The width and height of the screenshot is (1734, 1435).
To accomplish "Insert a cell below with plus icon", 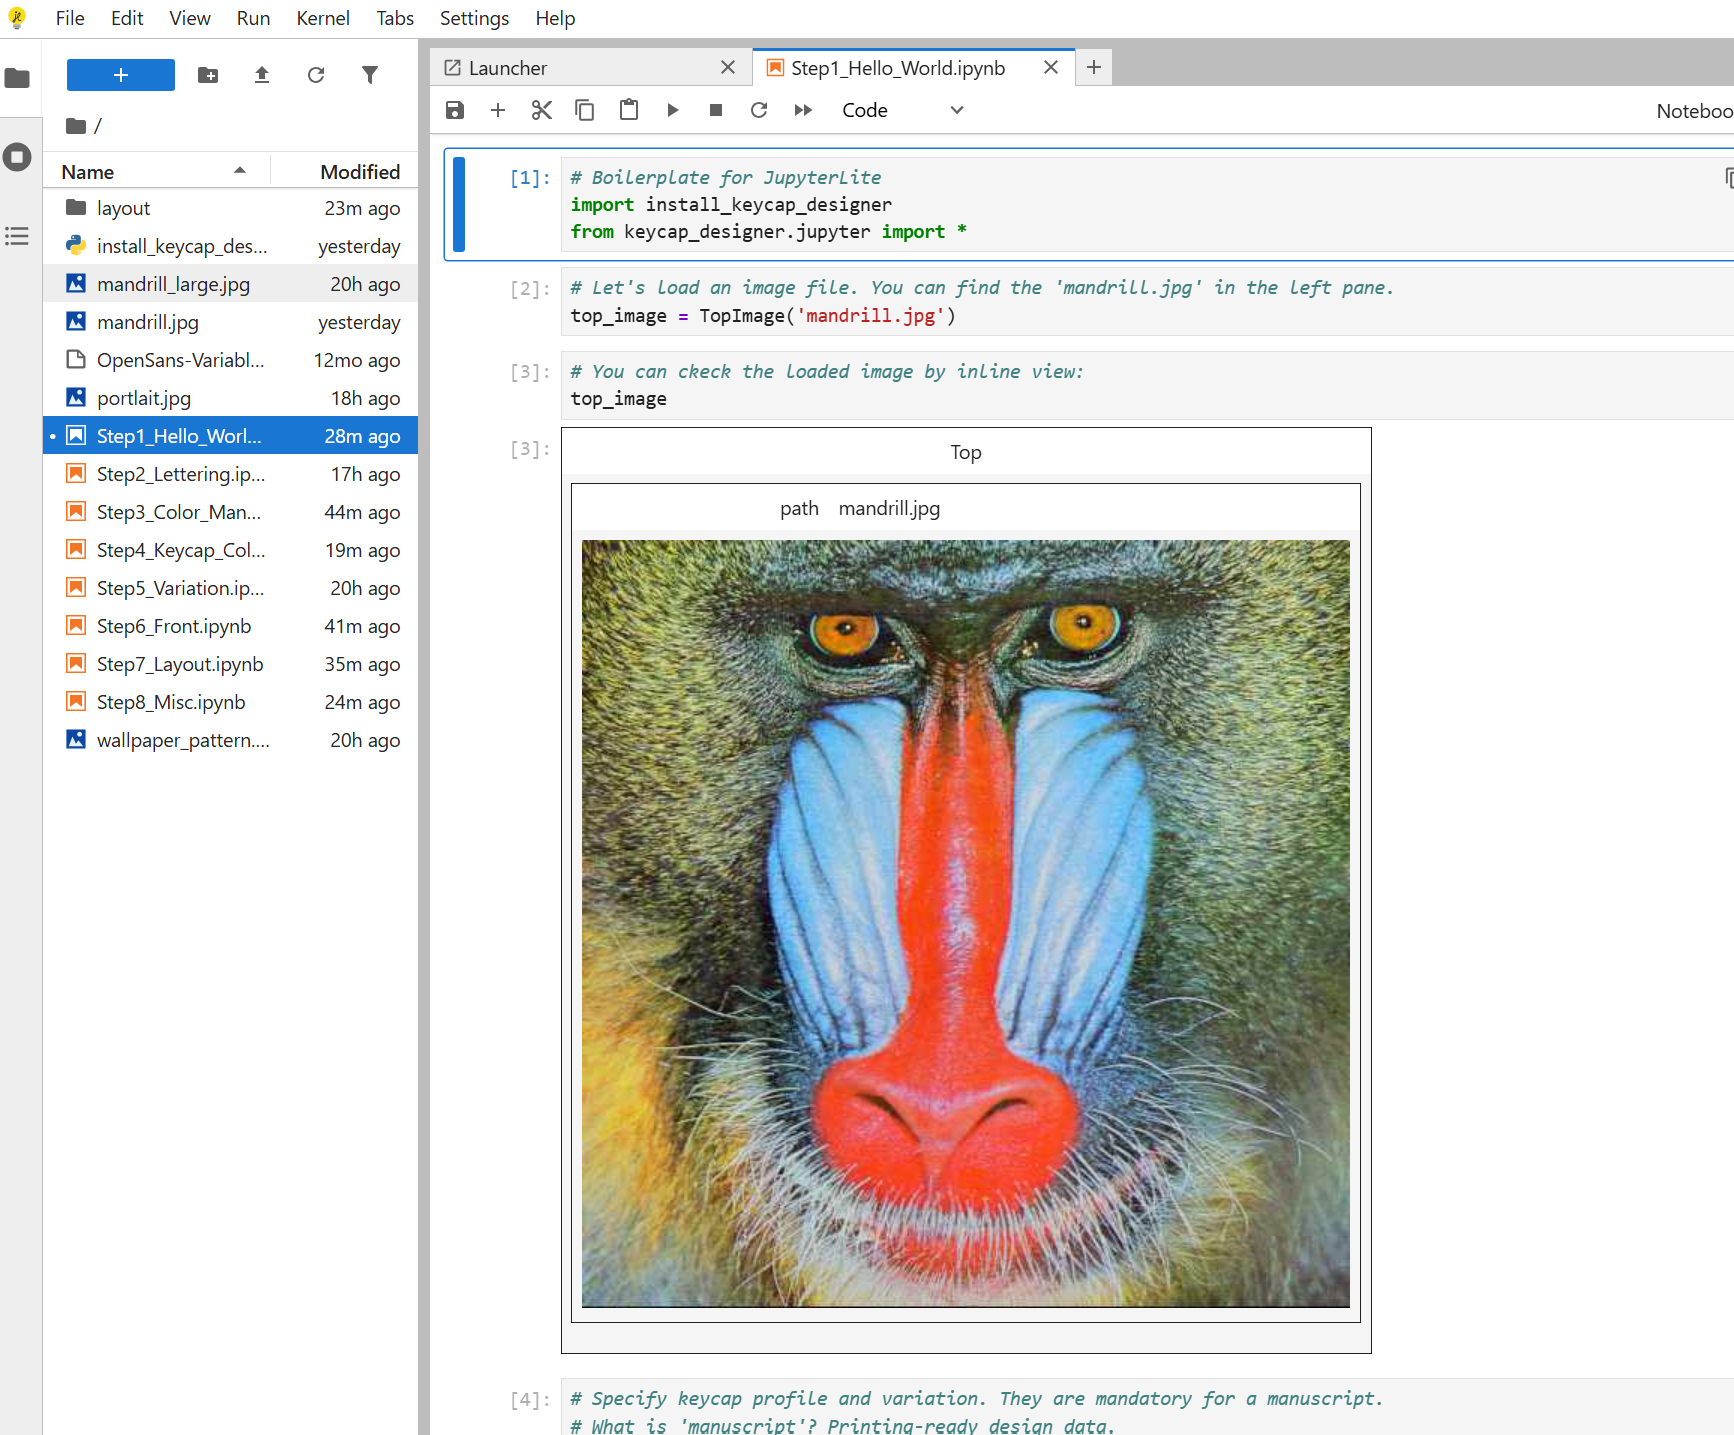I will (498, 110).
